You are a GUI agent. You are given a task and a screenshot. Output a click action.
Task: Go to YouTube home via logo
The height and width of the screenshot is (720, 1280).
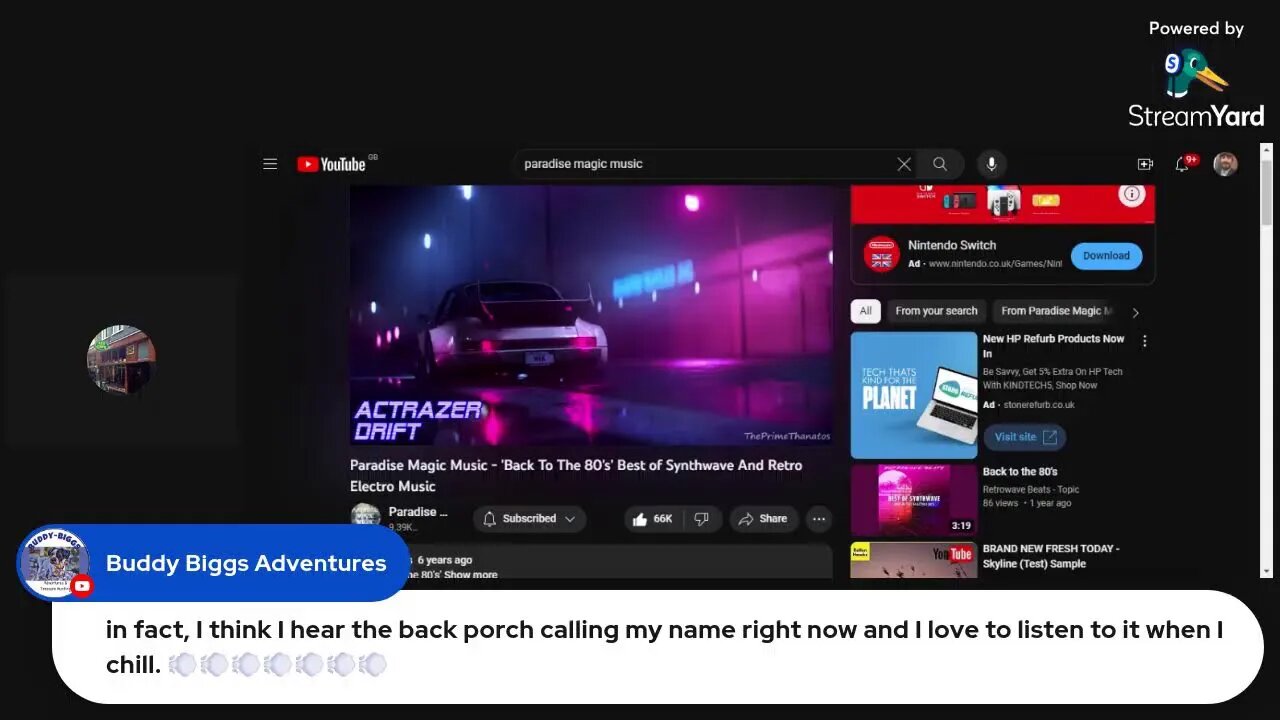(332, 164)
